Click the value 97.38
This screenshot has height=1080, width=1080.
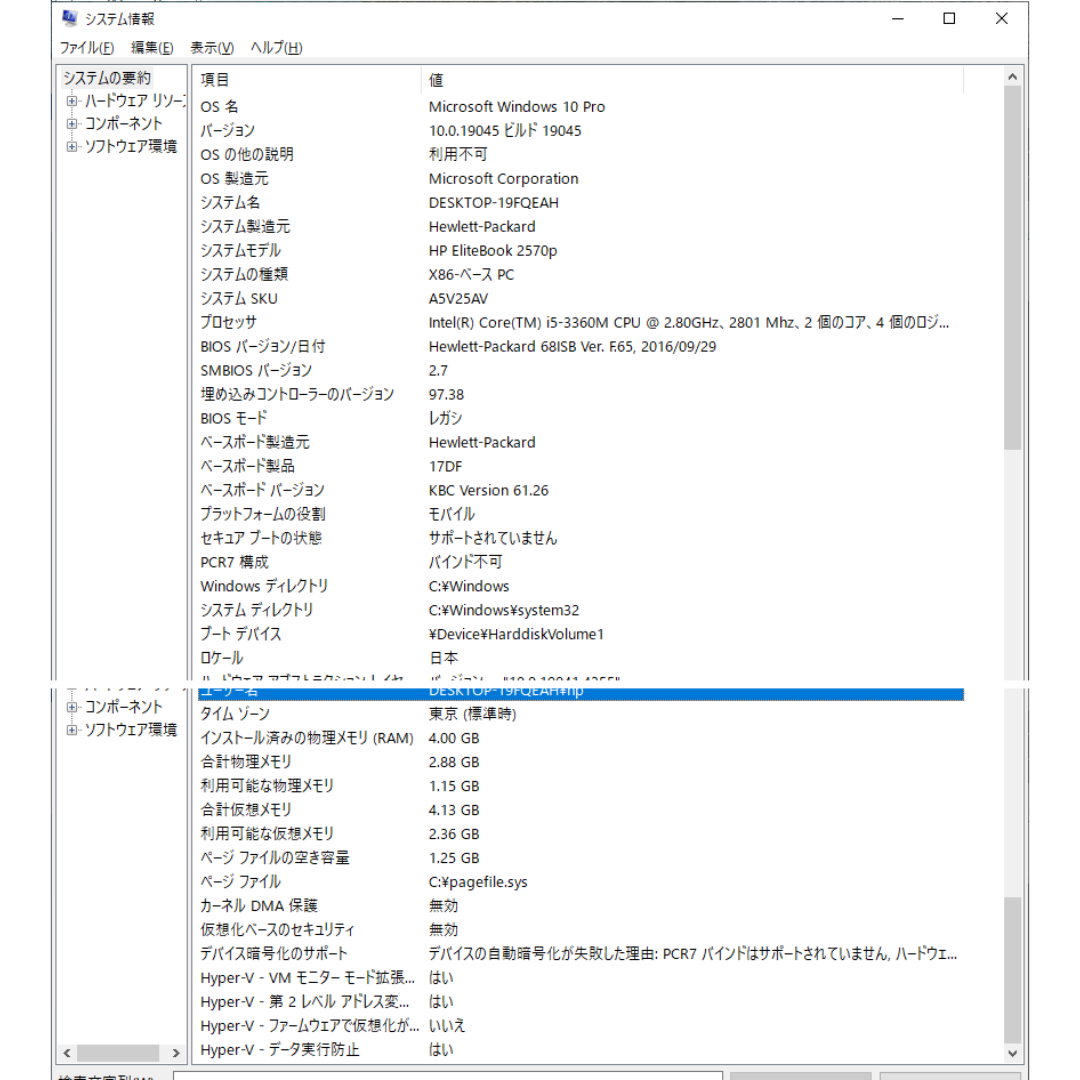(x=446, y=395)
